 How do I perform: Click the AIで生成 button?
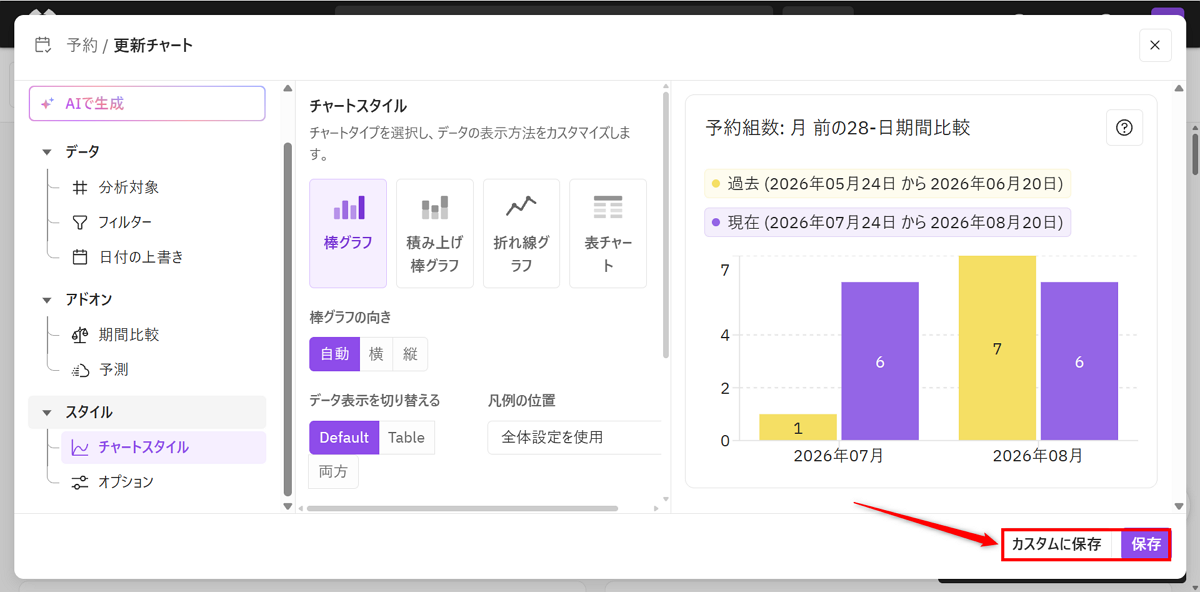coord(147,103)
